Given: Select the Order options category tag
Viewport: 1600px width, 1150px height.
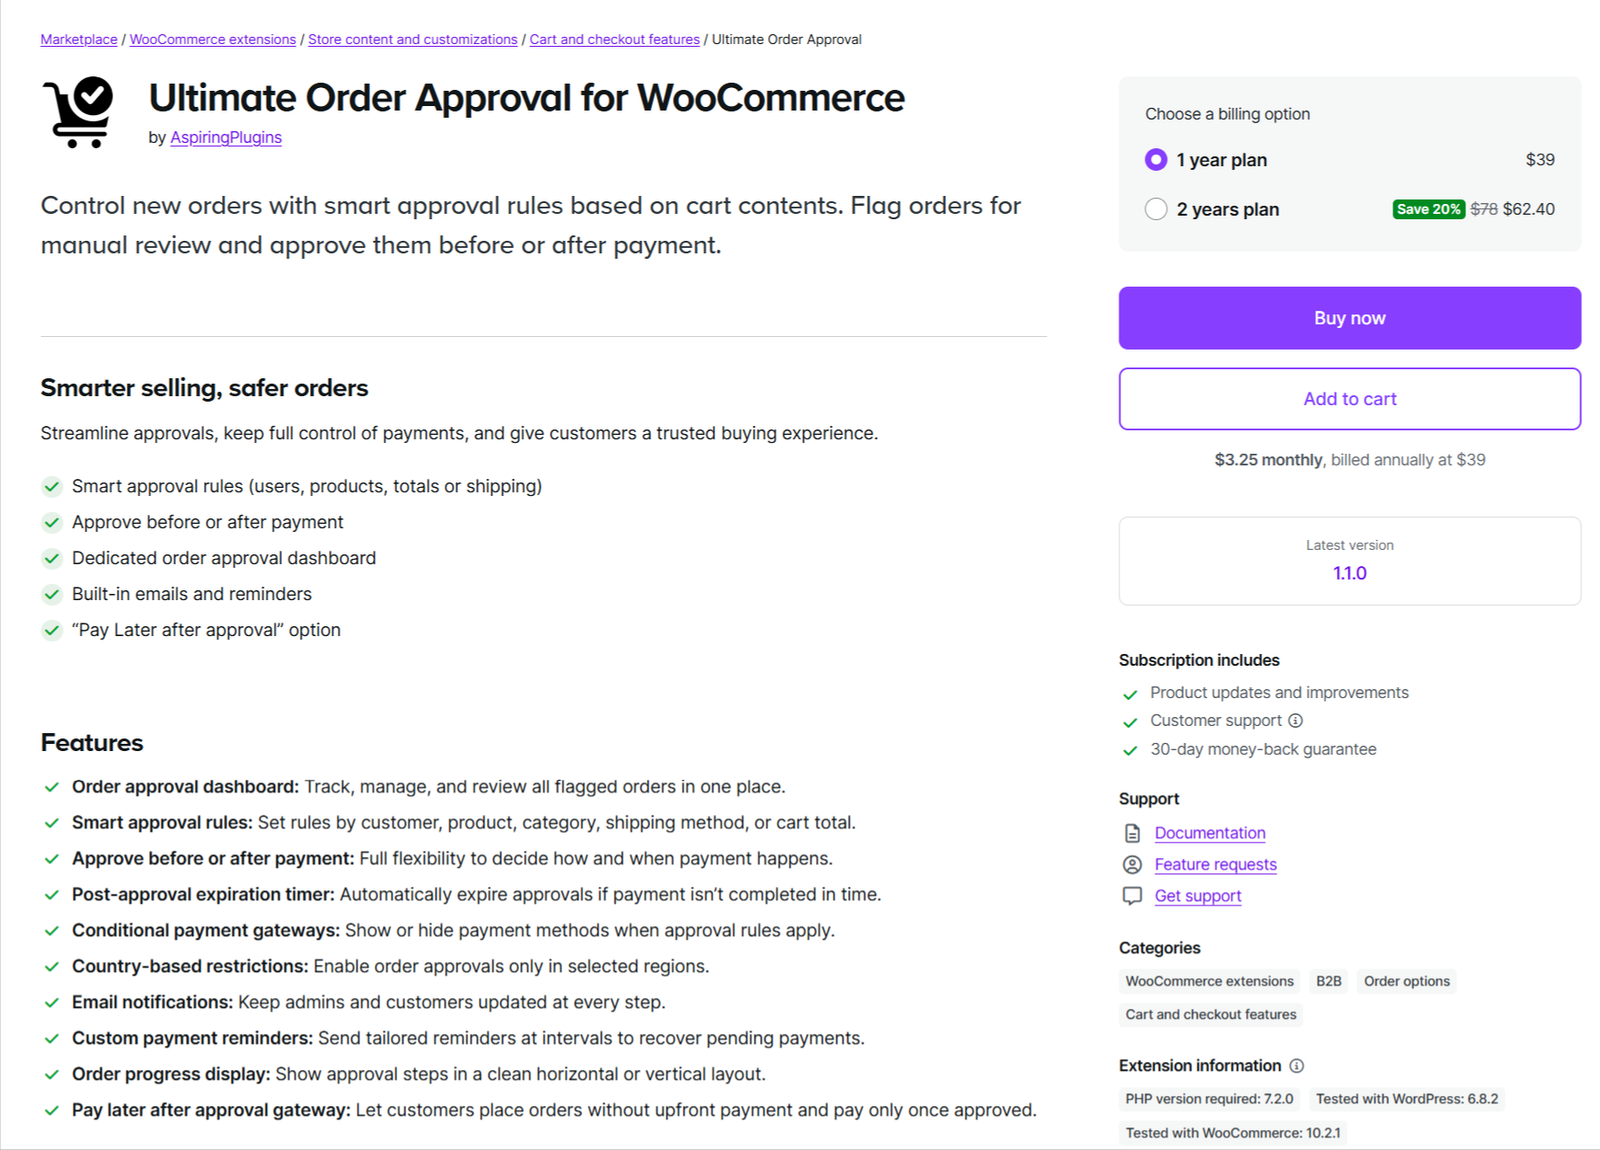Looking at the screenshot, I should point(1406,981).
